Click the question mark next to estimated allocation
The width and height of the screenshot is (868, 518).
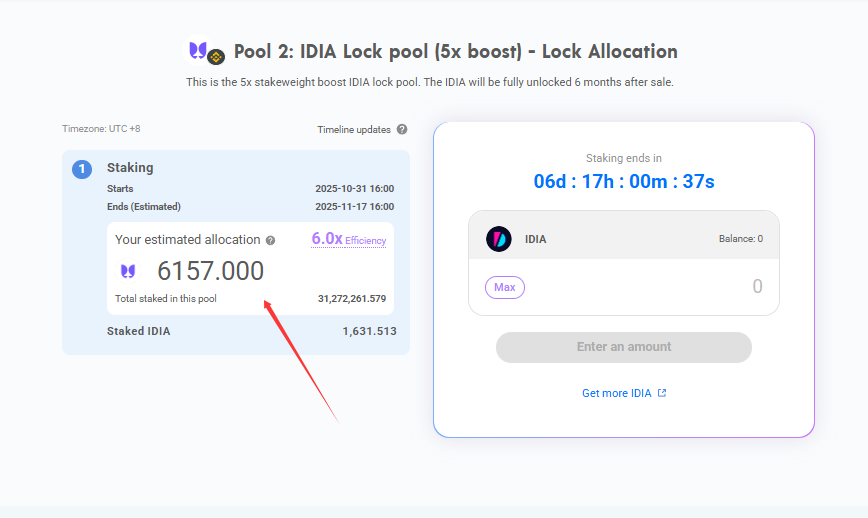(x=270, y=240)
